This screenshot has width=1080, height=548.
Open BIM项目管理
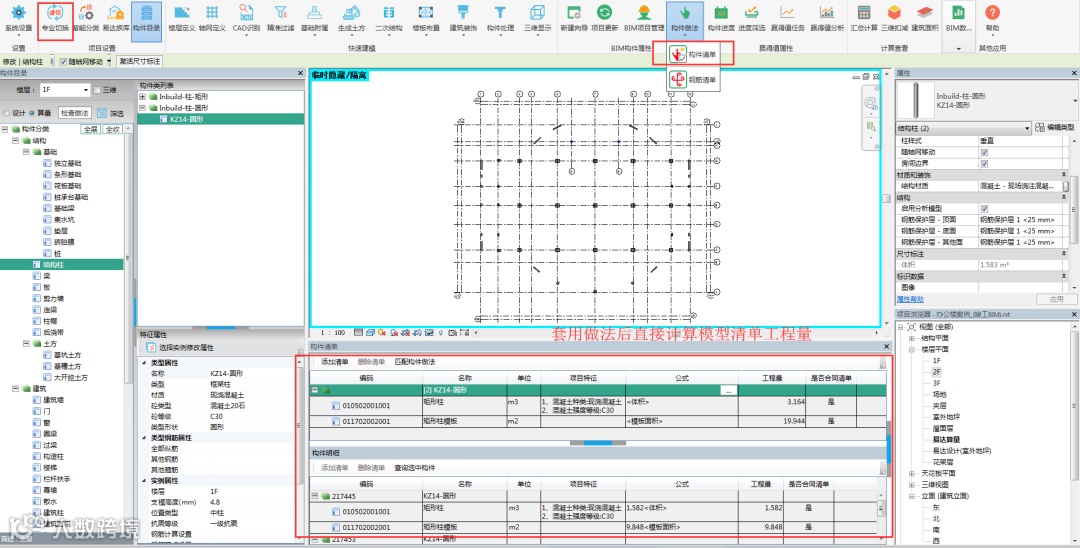point(644,19)
